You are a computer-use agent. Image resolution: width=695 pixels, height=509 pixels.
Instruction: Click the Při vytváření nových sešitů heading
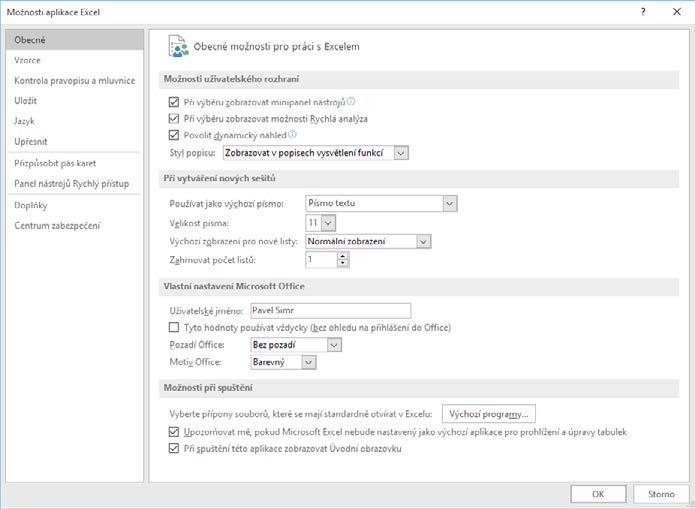pos(219,178)
